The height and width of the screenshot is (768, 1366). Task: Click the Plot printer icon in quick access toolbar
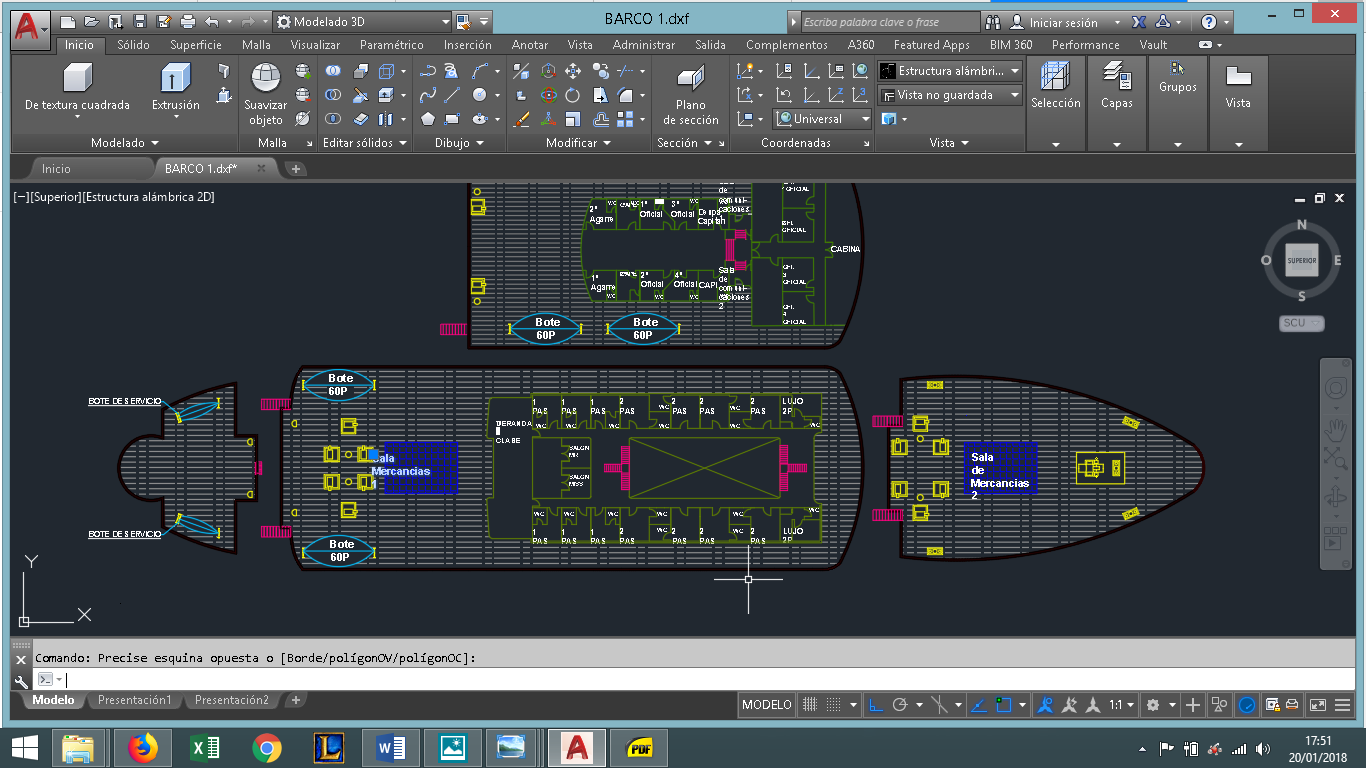coord(187,21)
